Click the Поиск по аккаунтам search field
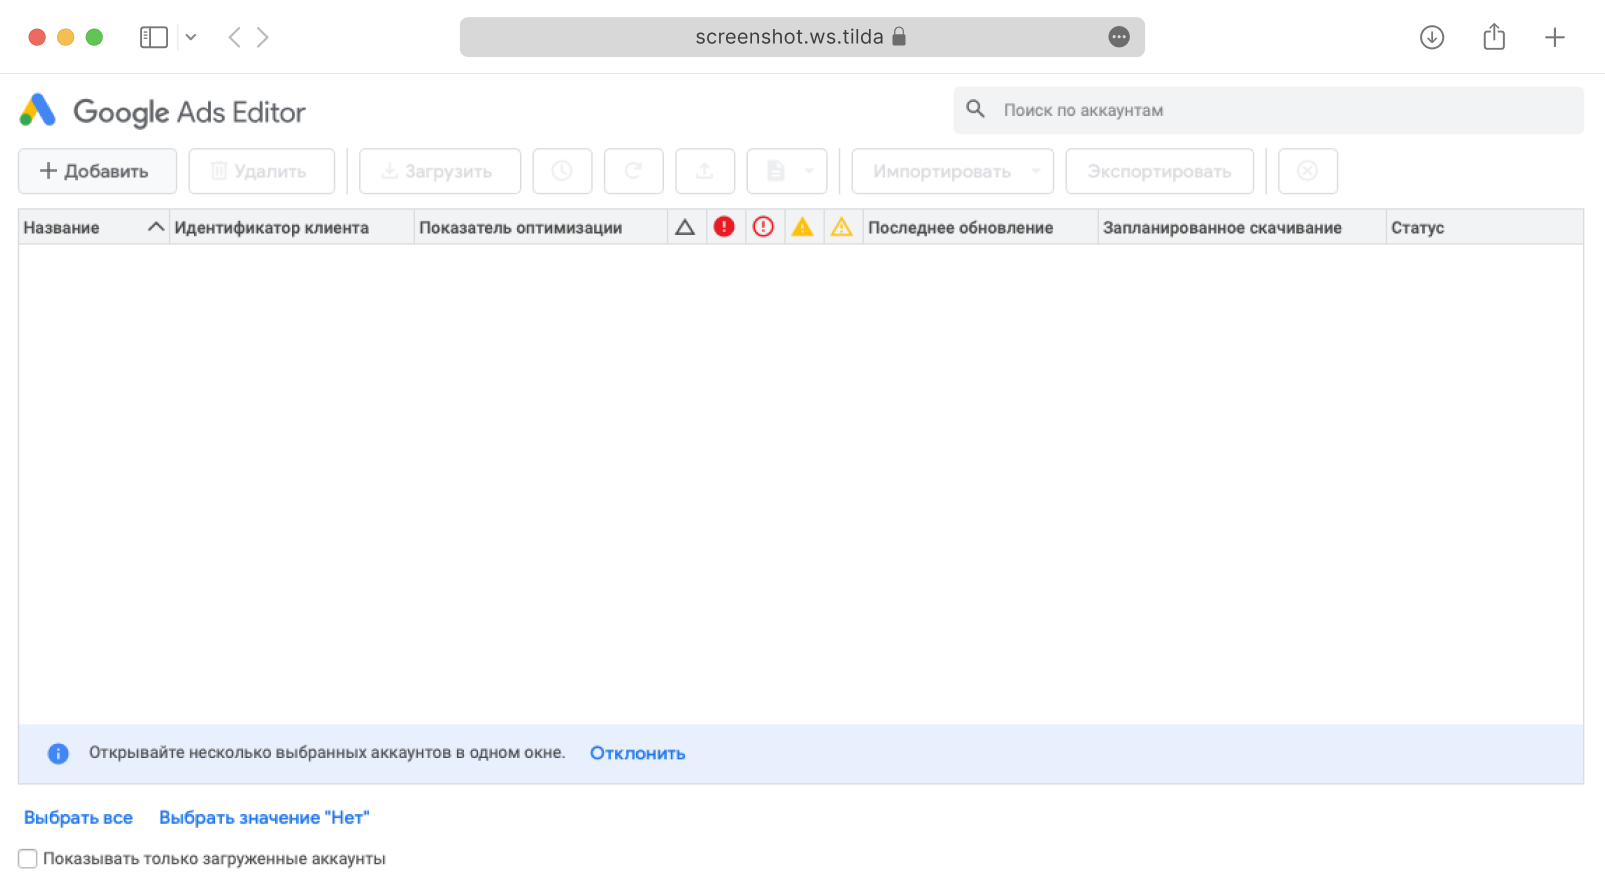Viewport: 1605px width, 883px height. (x=1280, y=110)
